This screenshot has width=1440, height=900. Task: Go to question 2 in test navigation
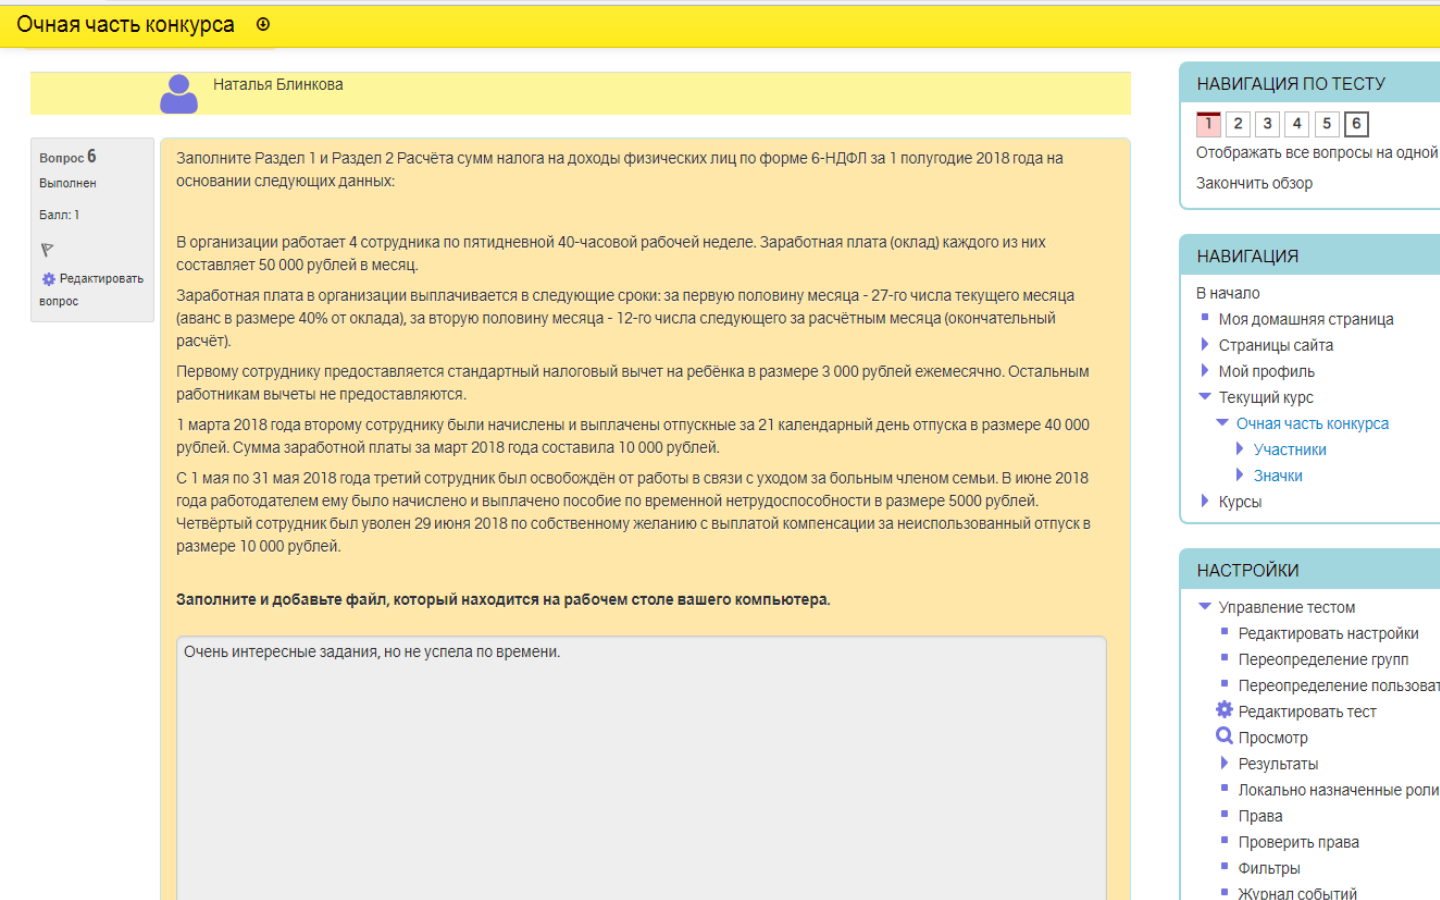[x=1238, y=123]
